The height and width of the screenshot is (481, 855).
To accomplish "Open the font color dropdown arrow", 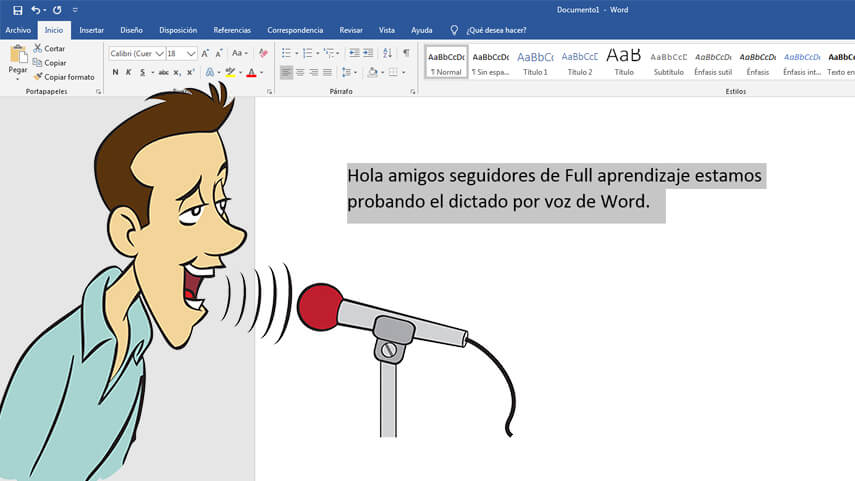I will (x=262, y=73).
